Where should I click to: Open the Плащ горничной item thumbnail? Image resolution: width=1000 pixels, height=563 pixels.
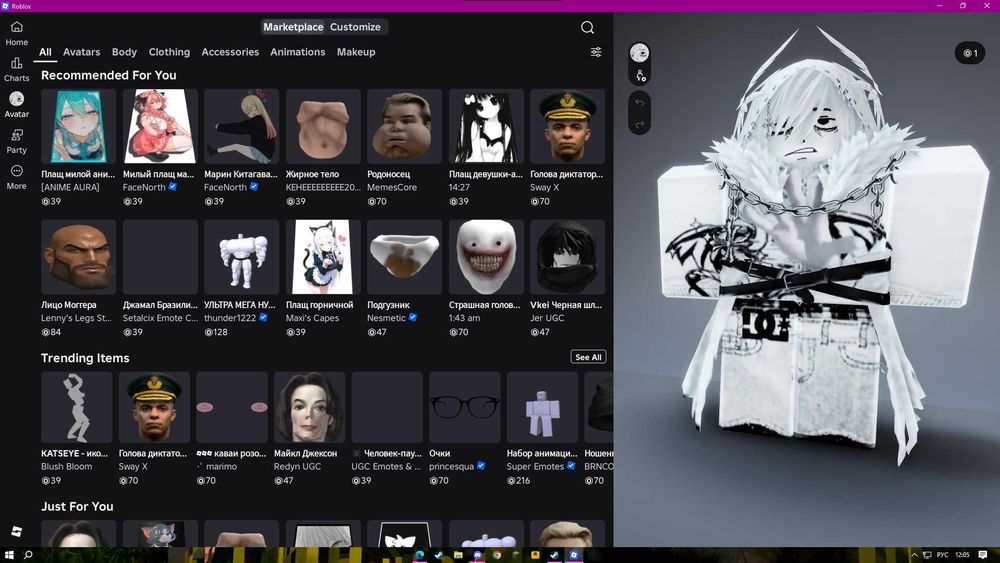323,257
